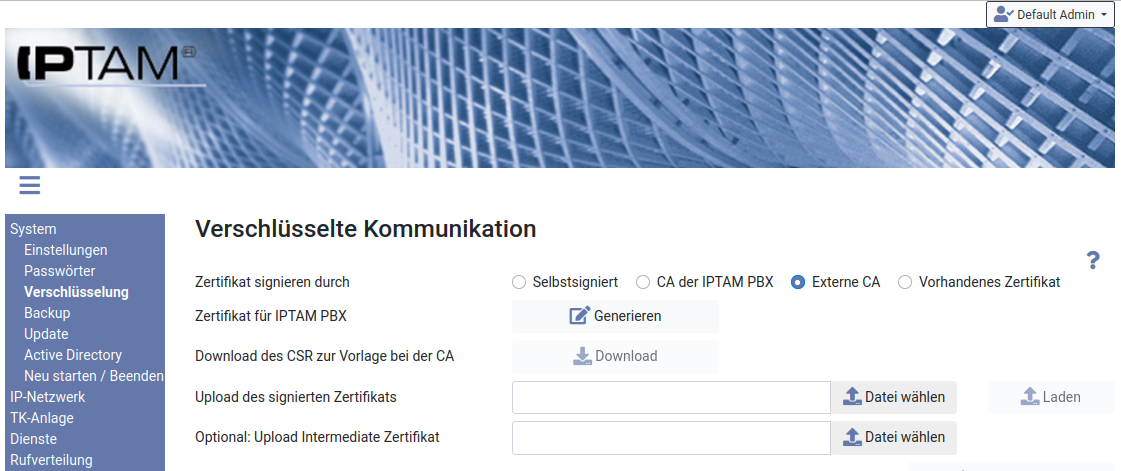Open the hamburger navigation menu
This screenshot has height=471, width=1121.
pyautogui.click(x=29, y=185)
